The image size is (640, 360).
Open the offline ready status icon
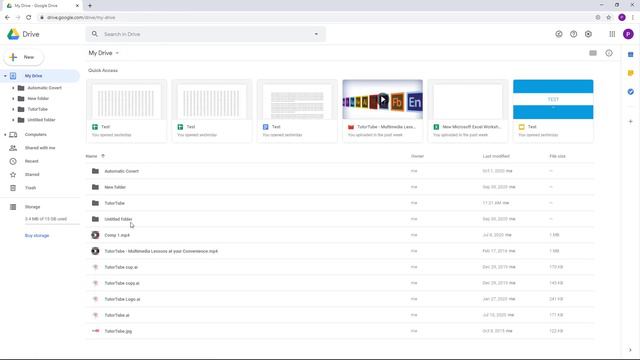tap(559, 34)
